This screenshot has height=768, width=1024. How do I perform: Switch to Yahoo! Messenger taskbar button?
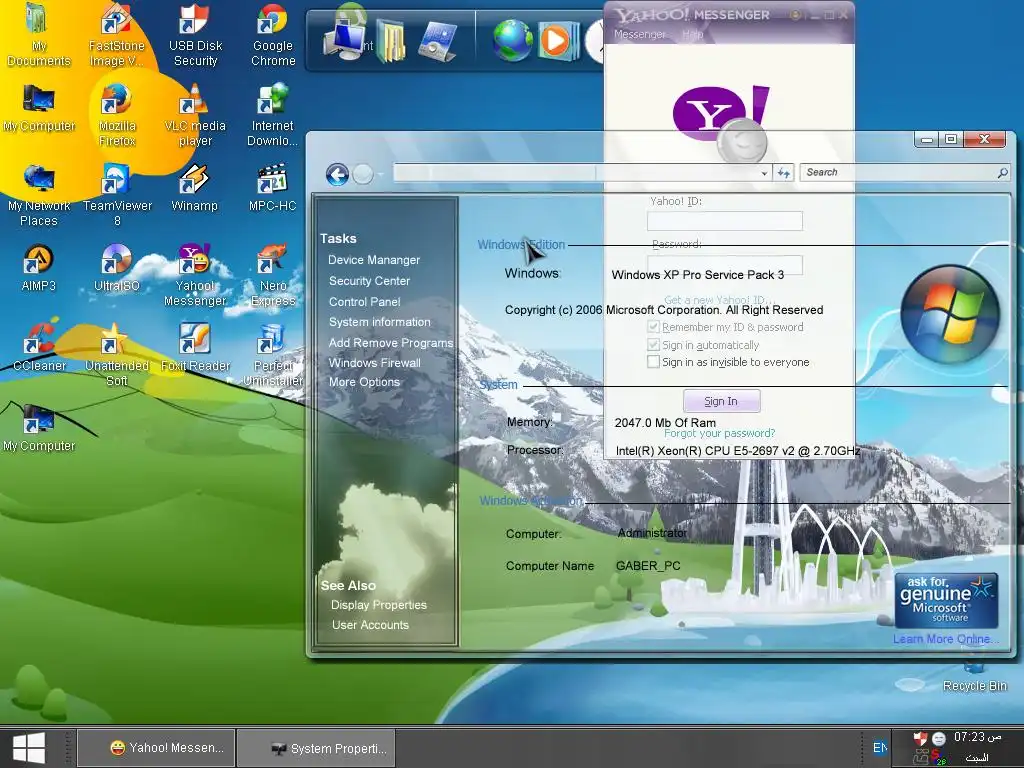pyautogui.click(x=157, y=748)
